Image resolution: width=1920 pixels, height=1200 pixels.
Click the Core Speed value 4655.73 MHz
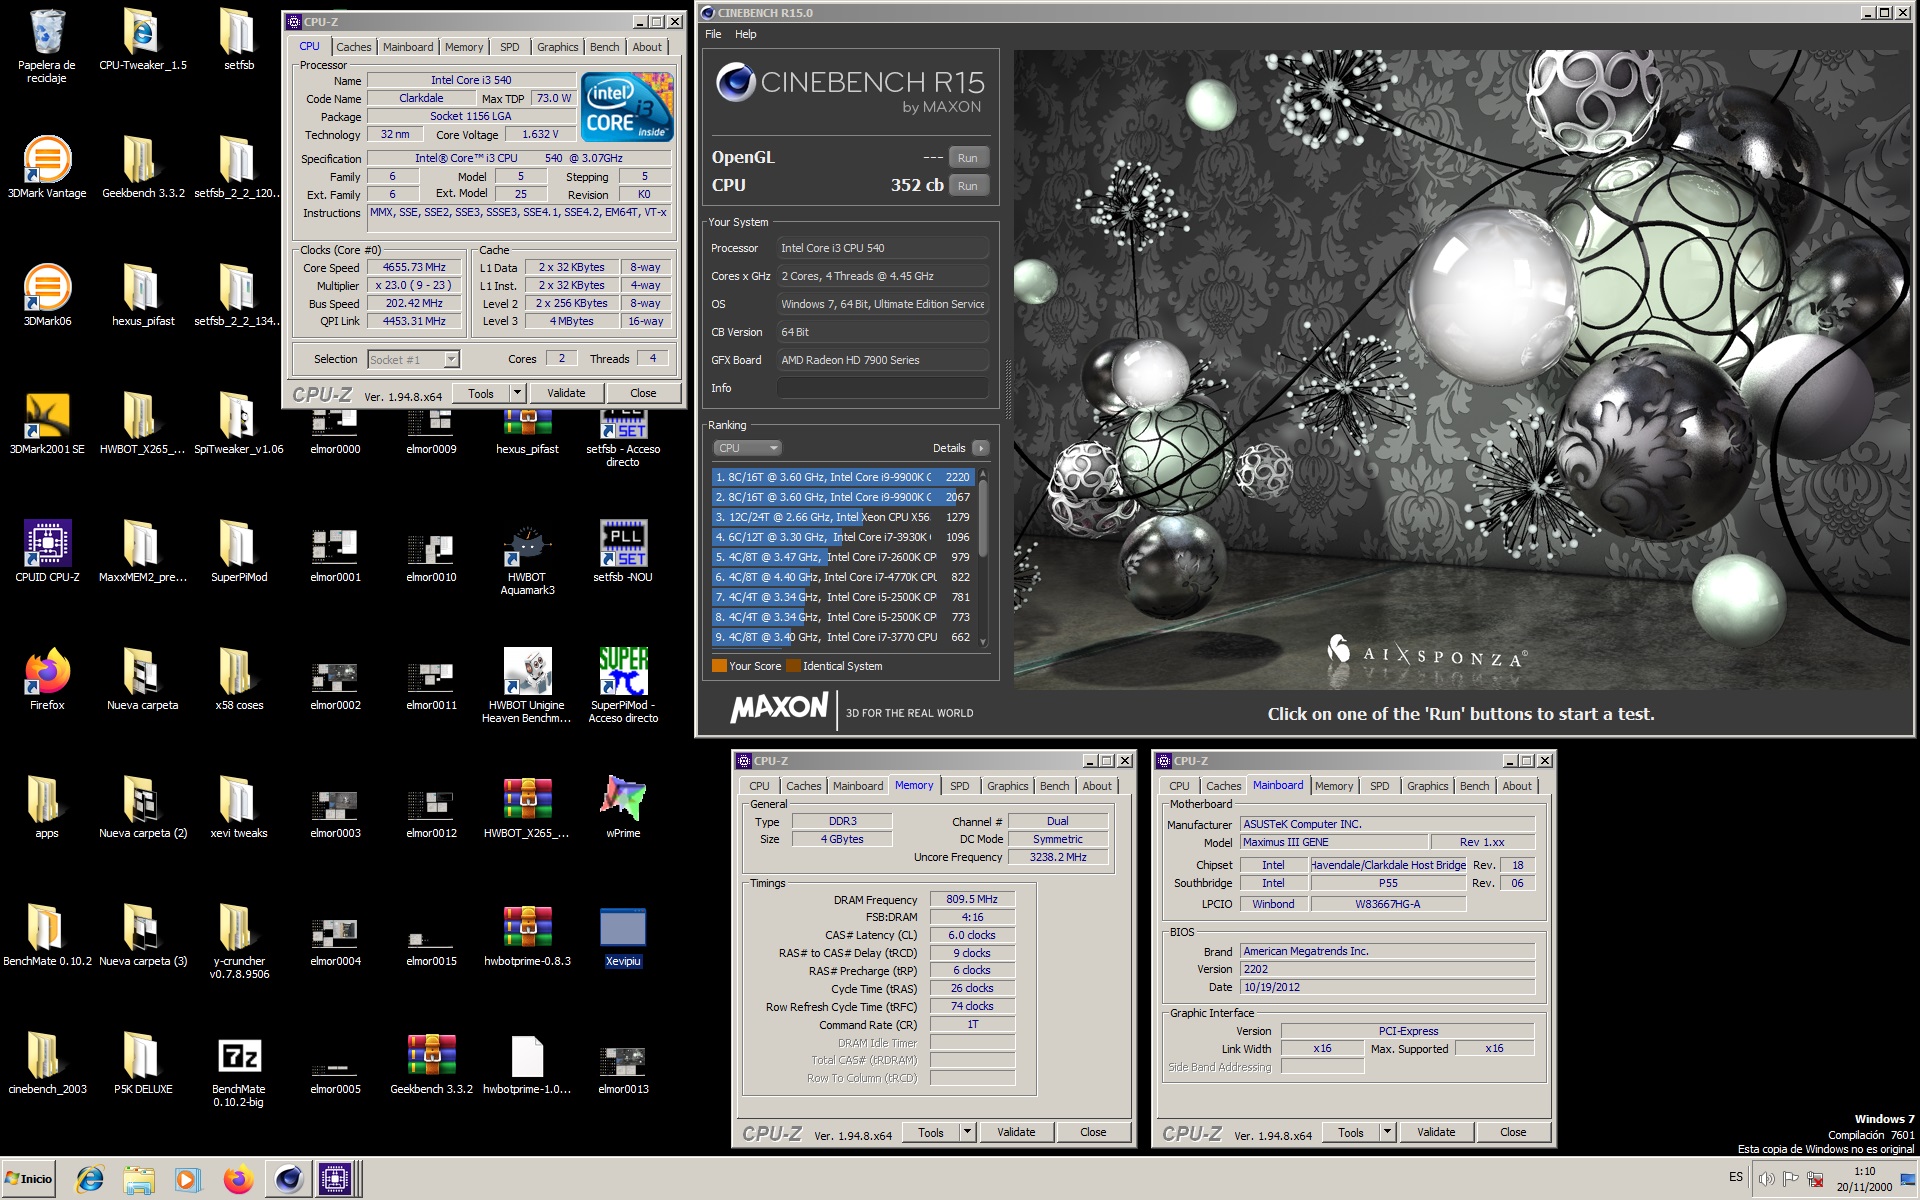pos(414,267)
